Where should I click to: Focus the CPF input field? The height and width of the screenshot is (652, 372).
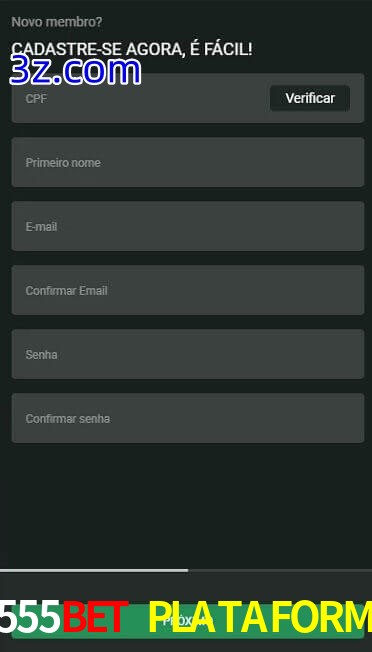click(x=141, y=98)
